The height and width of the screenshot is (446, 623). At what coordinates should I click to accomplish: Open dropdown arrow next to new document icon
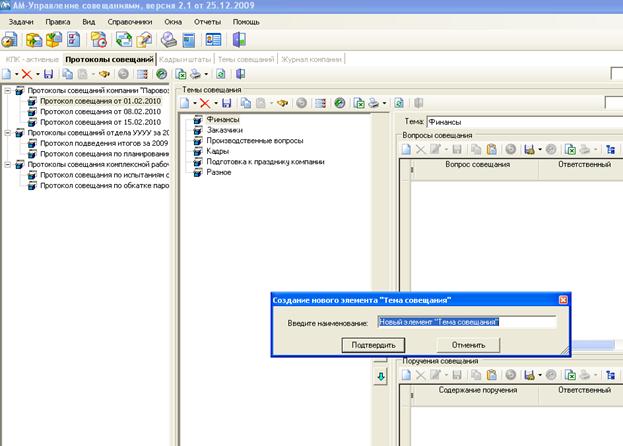(x=14, y=74)
